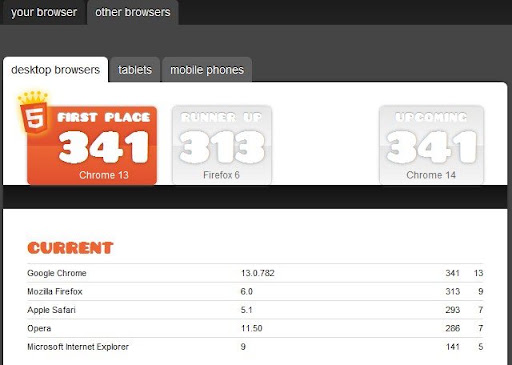Image resolution: width=512 pixels, height=365 pixels.
Task: Click score '293' in Apple Safari row
Action: coord(452,310)
